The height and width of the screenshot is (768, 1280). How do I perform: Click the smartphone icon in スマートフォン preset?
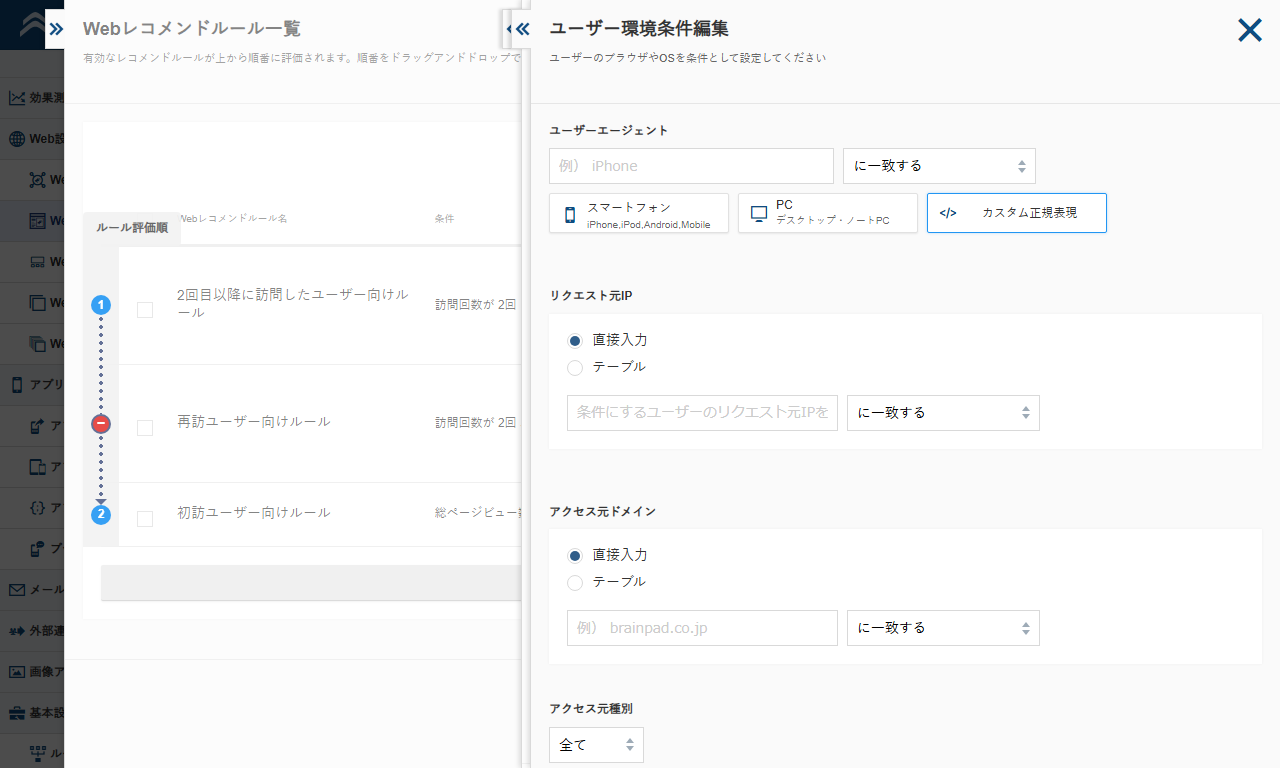pyautogui.click(x=570, y=214)
